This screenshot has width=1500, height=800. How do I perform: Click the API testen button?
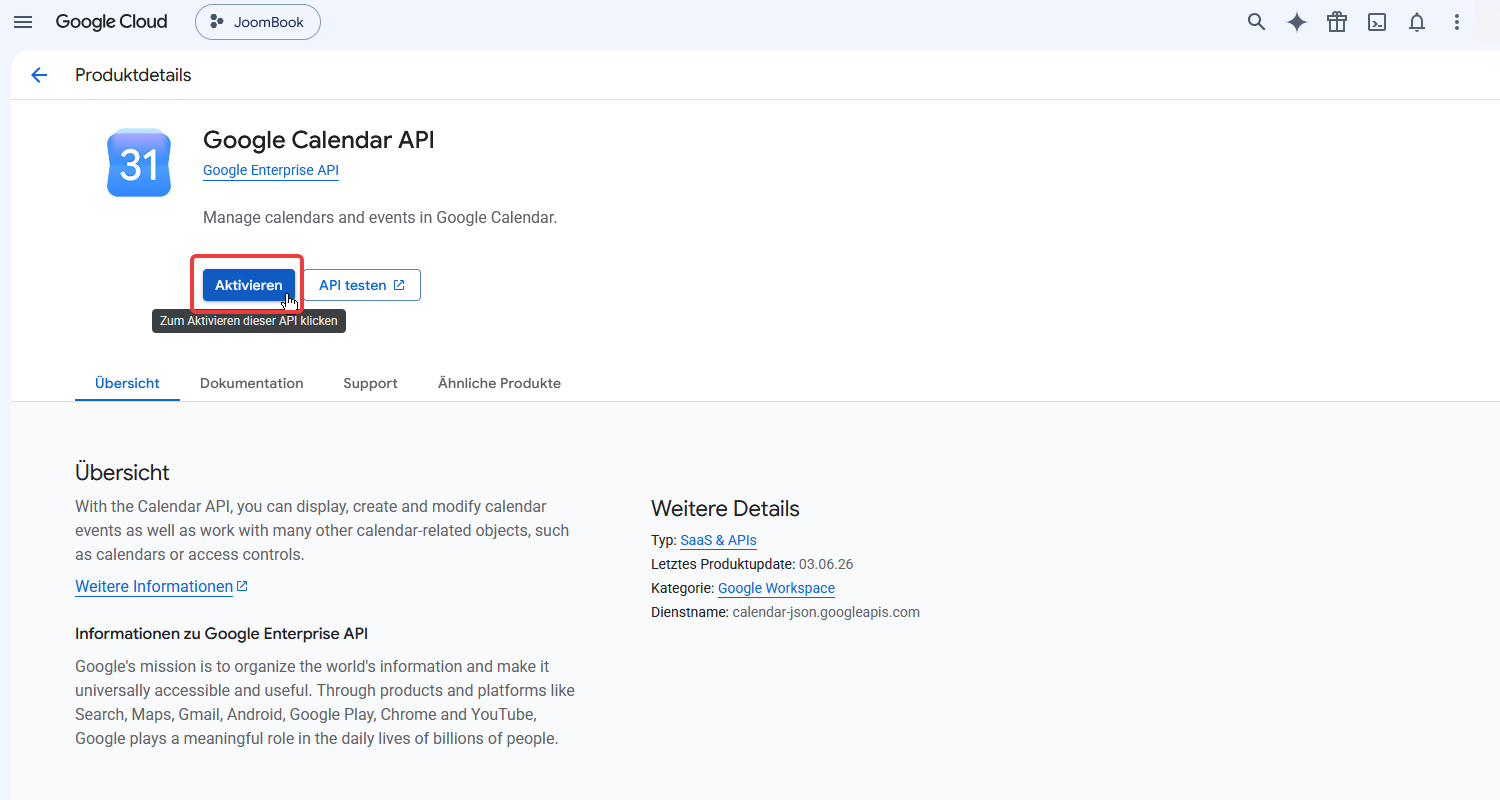(362, 285)
